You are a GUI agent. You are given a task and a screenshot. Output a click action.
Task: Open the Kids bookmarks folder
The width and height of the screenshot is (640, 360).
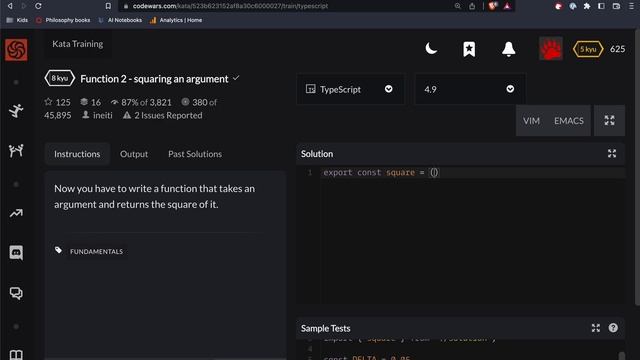(x=17, y=20)
